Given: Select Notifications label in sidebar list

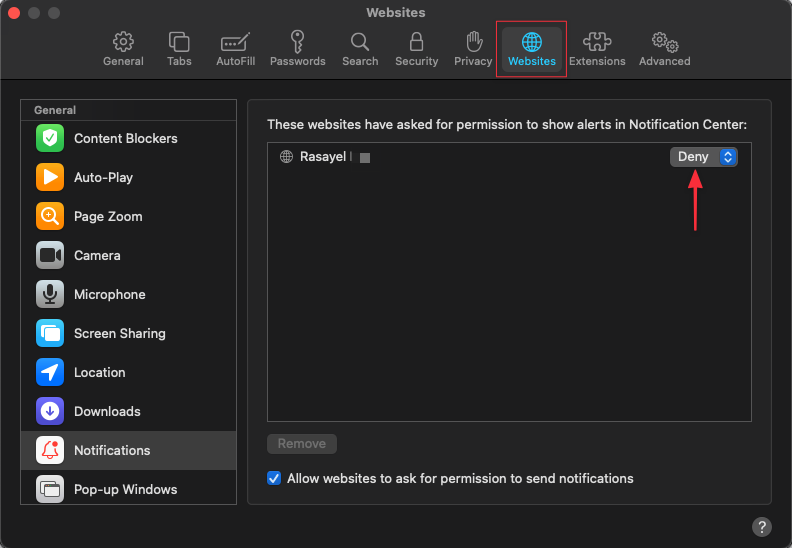Looking at the screenshot, I should pos(112,451).
